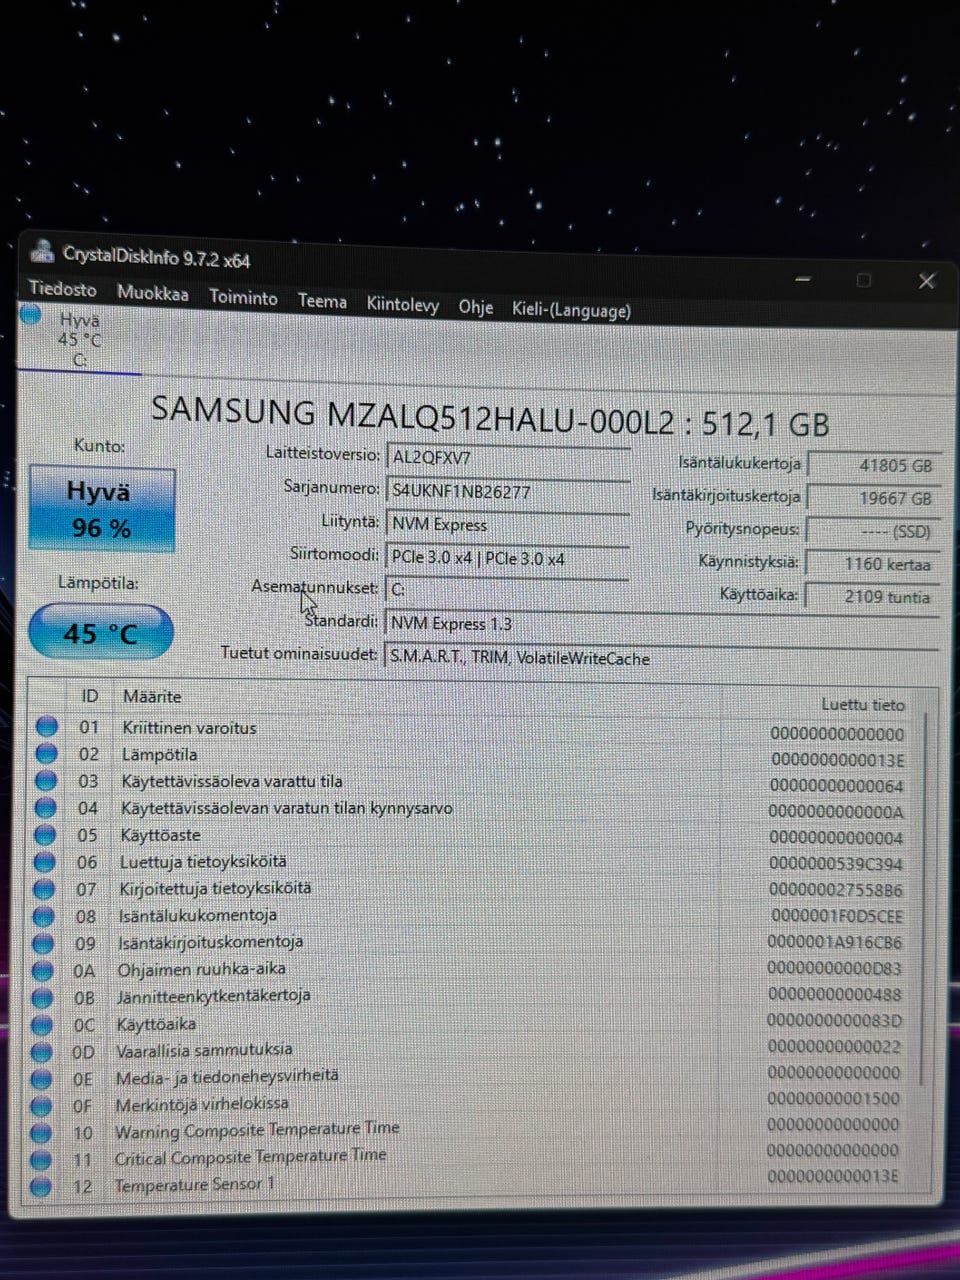960x1280 pixels.
Task: Click the status circle for Temperature Sensor 1
Action: 41,1187
